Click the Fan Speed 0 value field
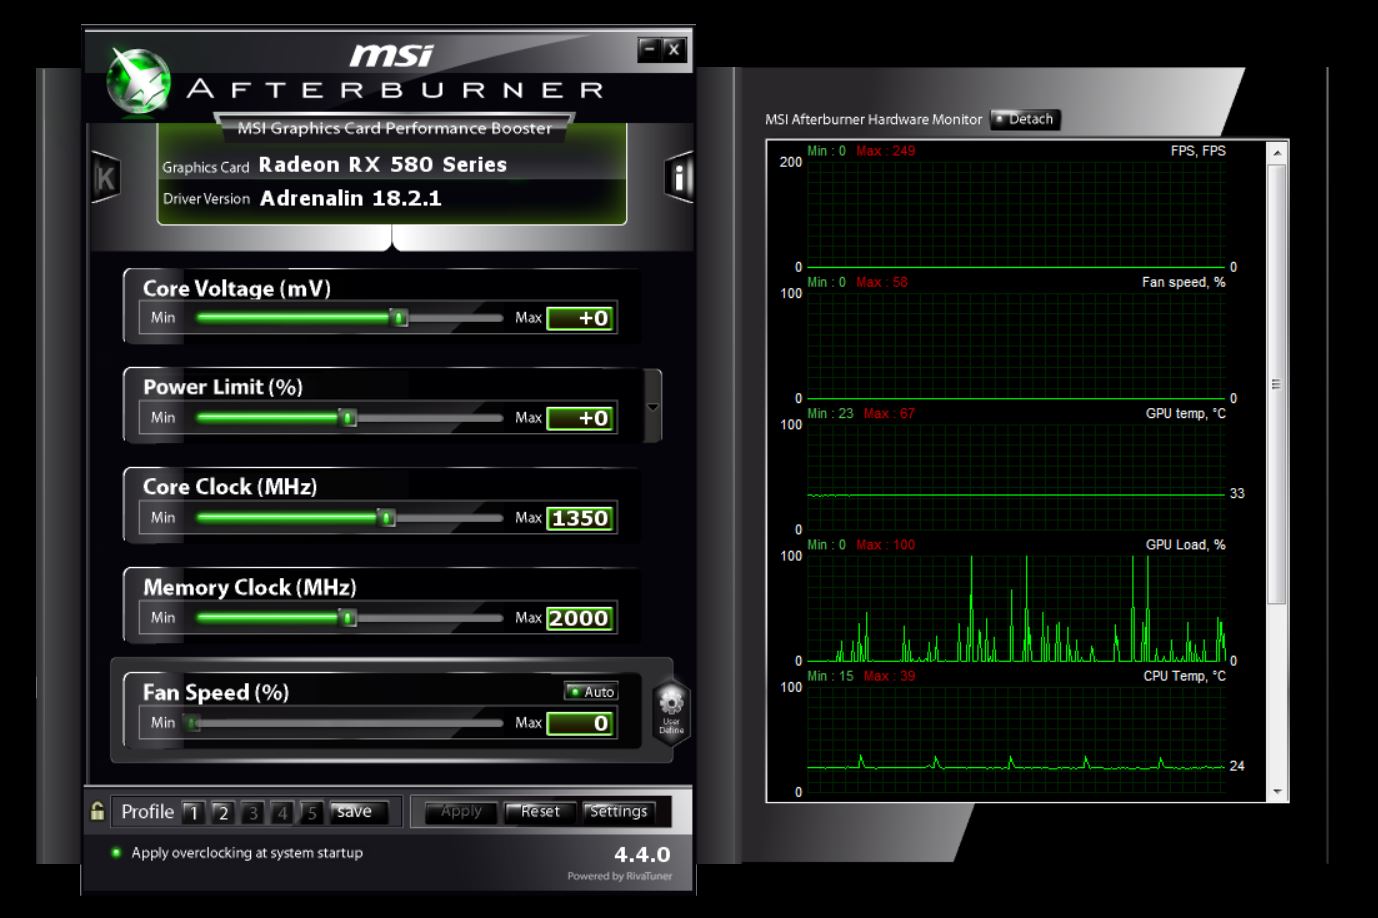 tap(580, 723)
